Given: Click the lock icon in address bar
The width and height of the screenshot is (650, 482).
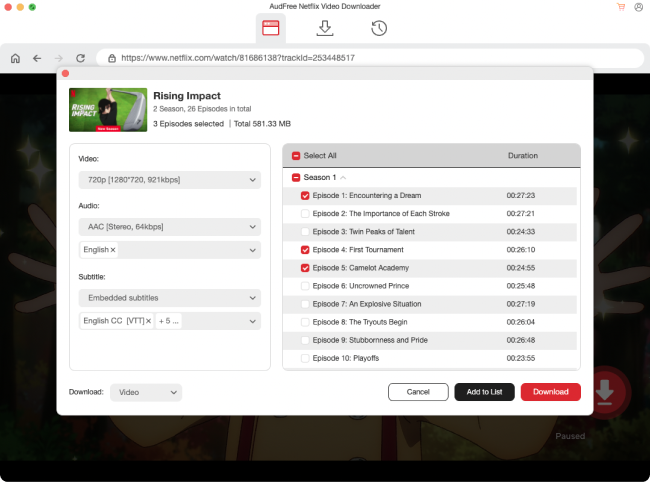Looking at the screenshot, I should point(112,58).
